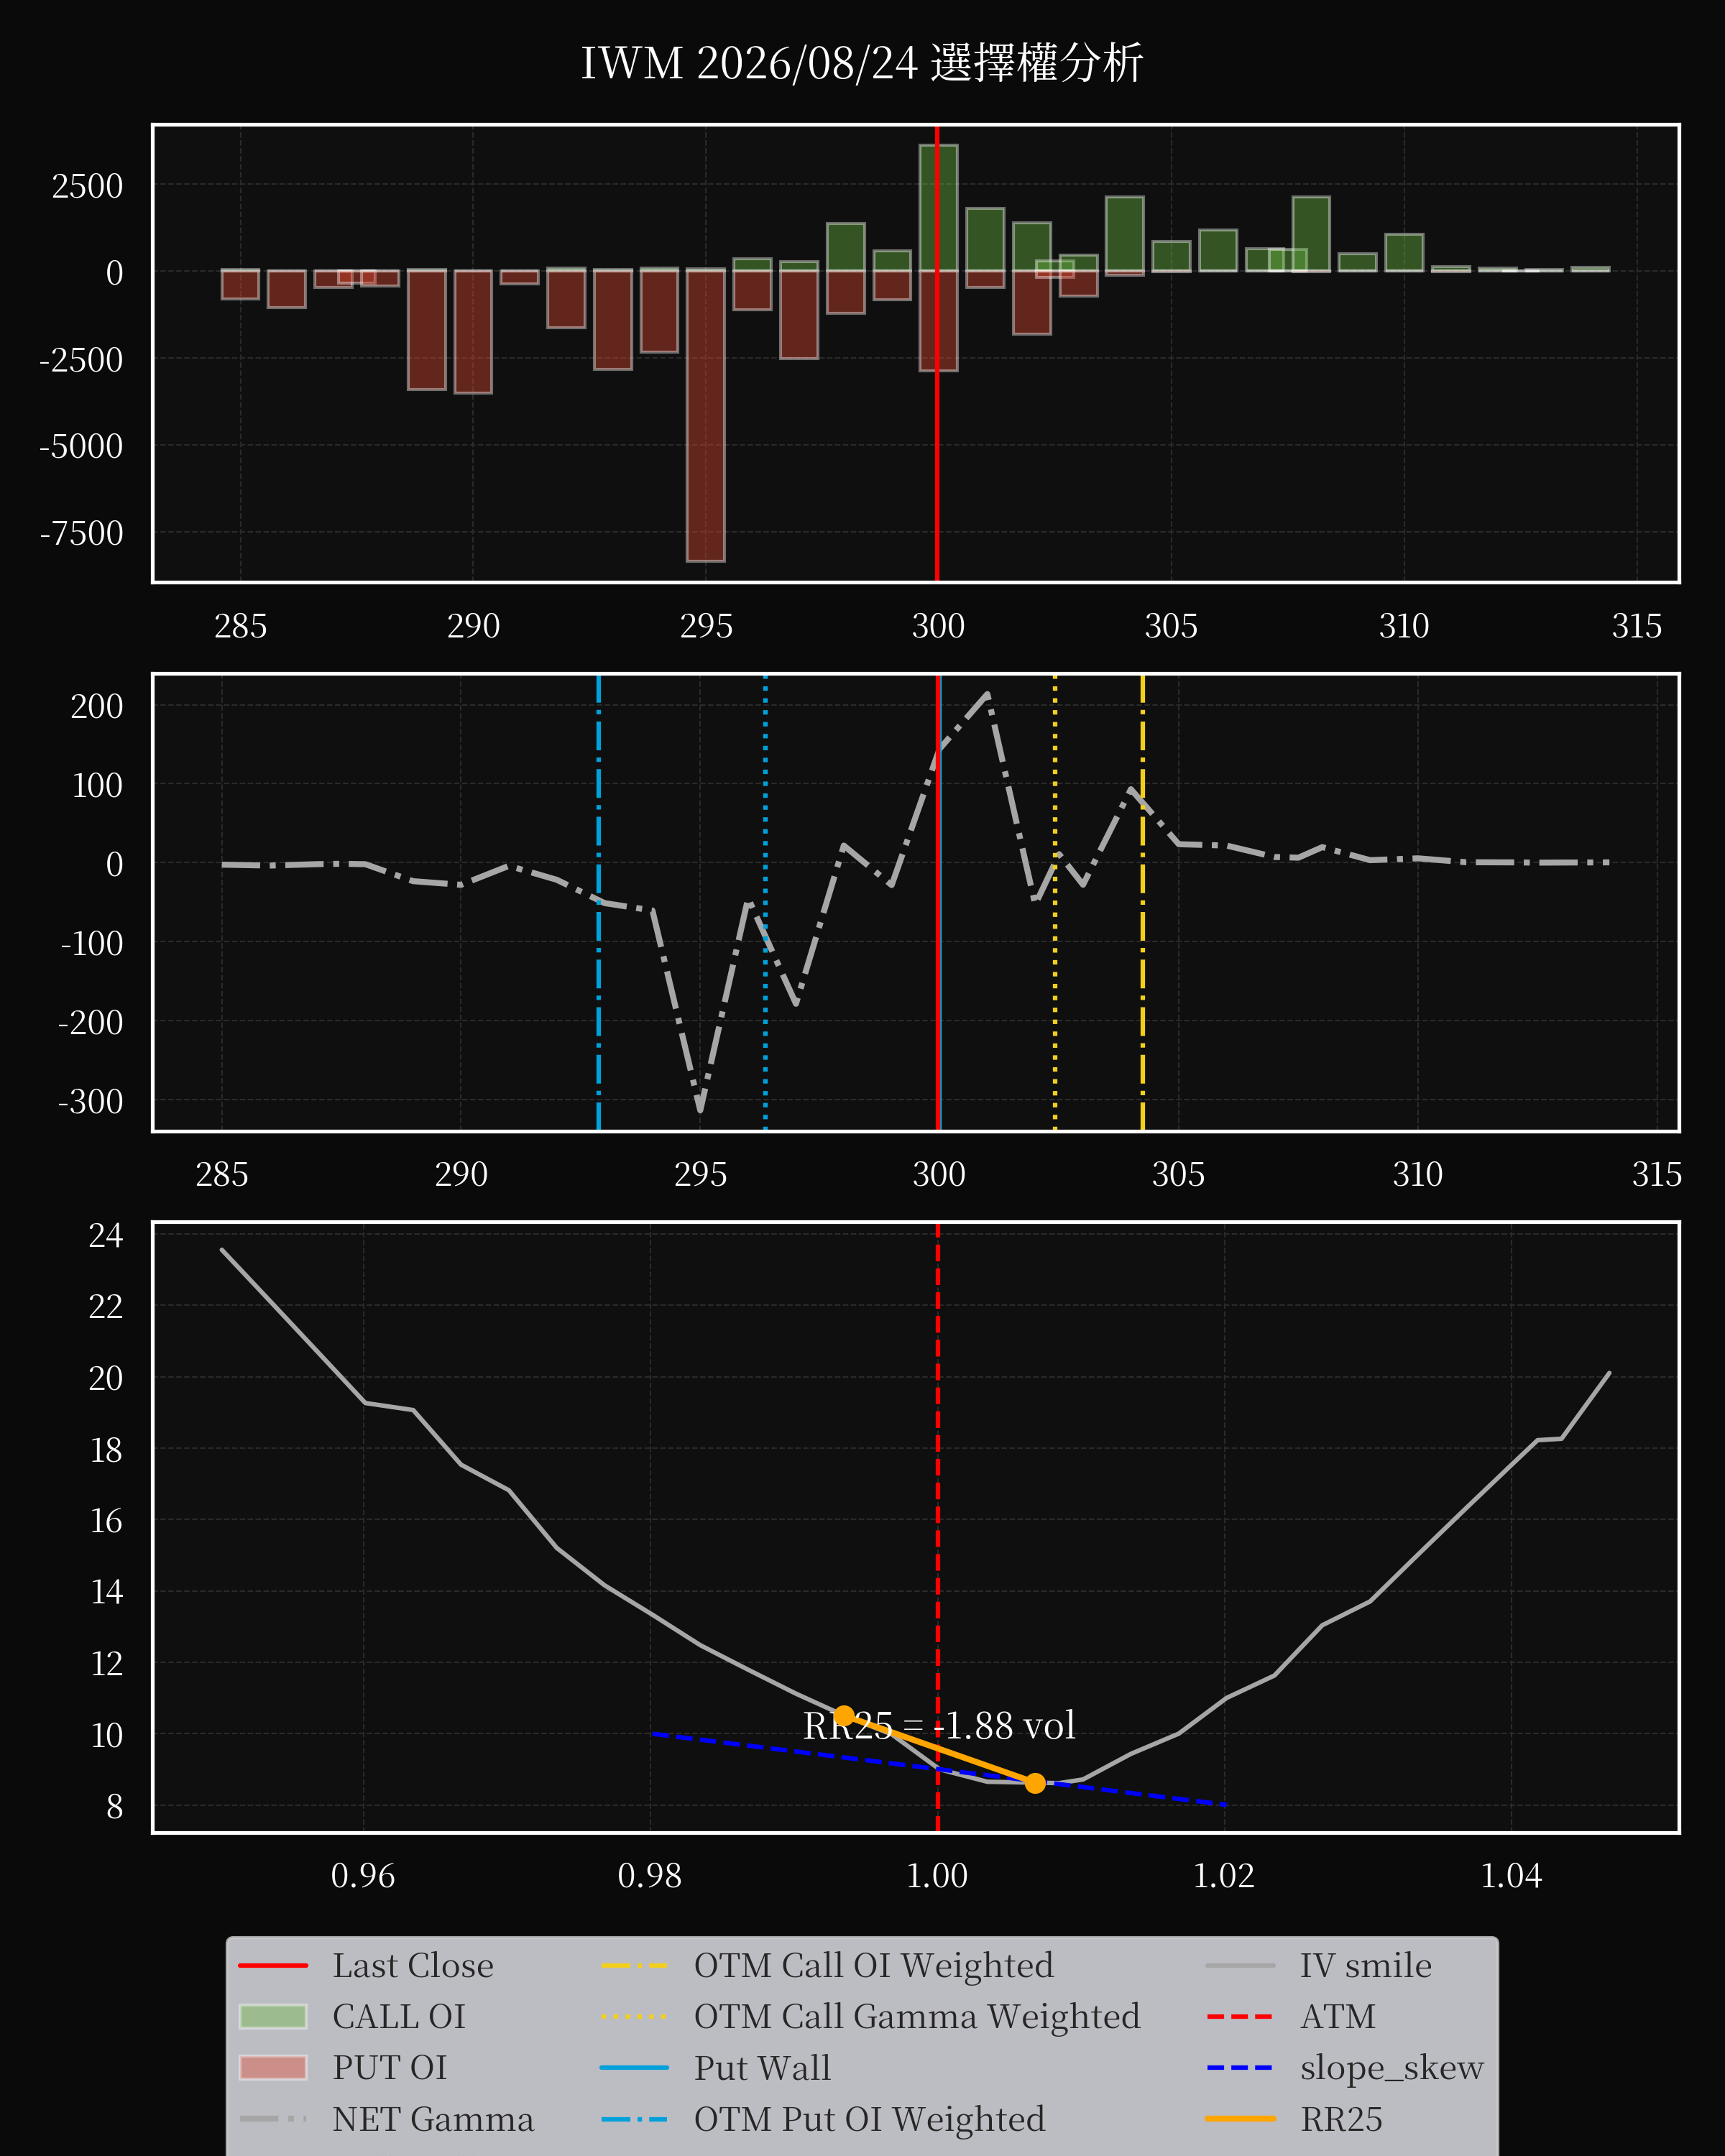Click the 'OTM Put OI Weighted' legend label
Image resolution: width=1725 pixels, height=2156 pixels.
click(869, 2118)
